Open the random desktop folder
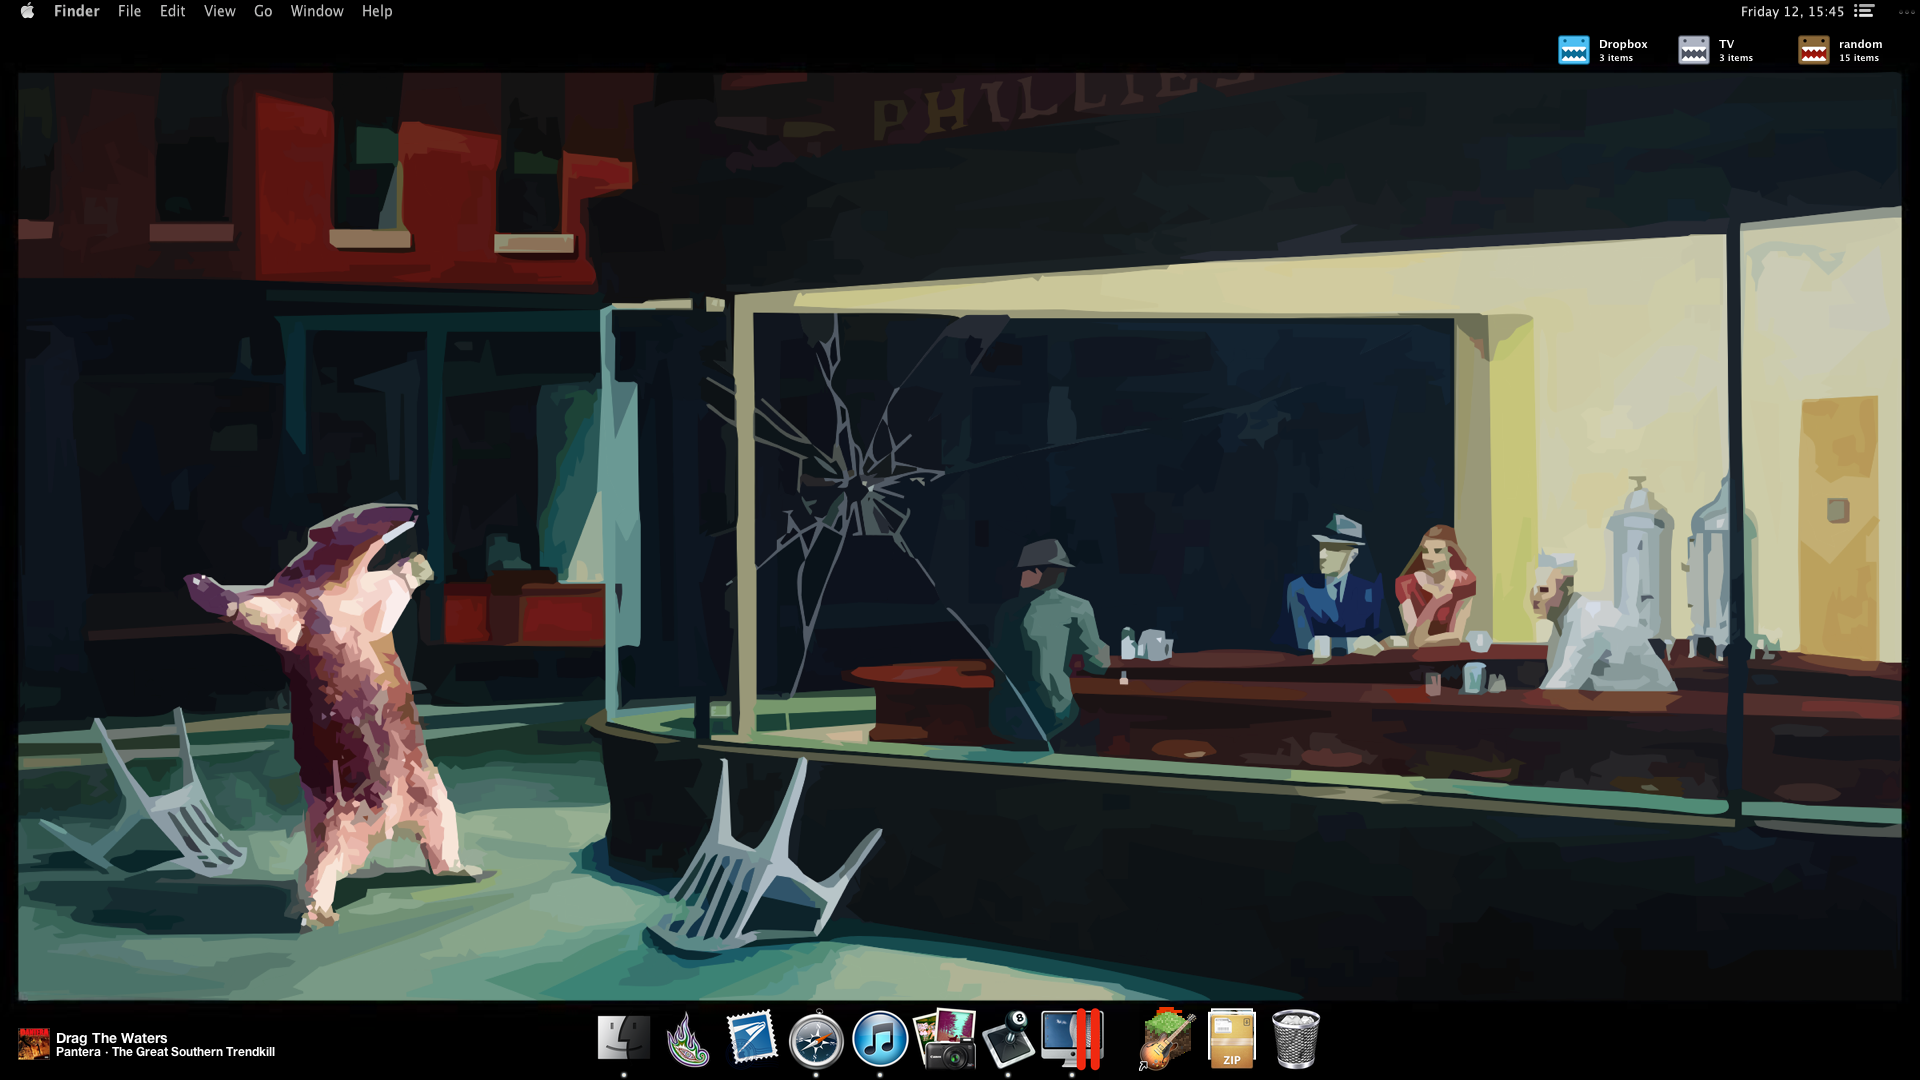The image size is (1920, 1080). point(1813,50)
